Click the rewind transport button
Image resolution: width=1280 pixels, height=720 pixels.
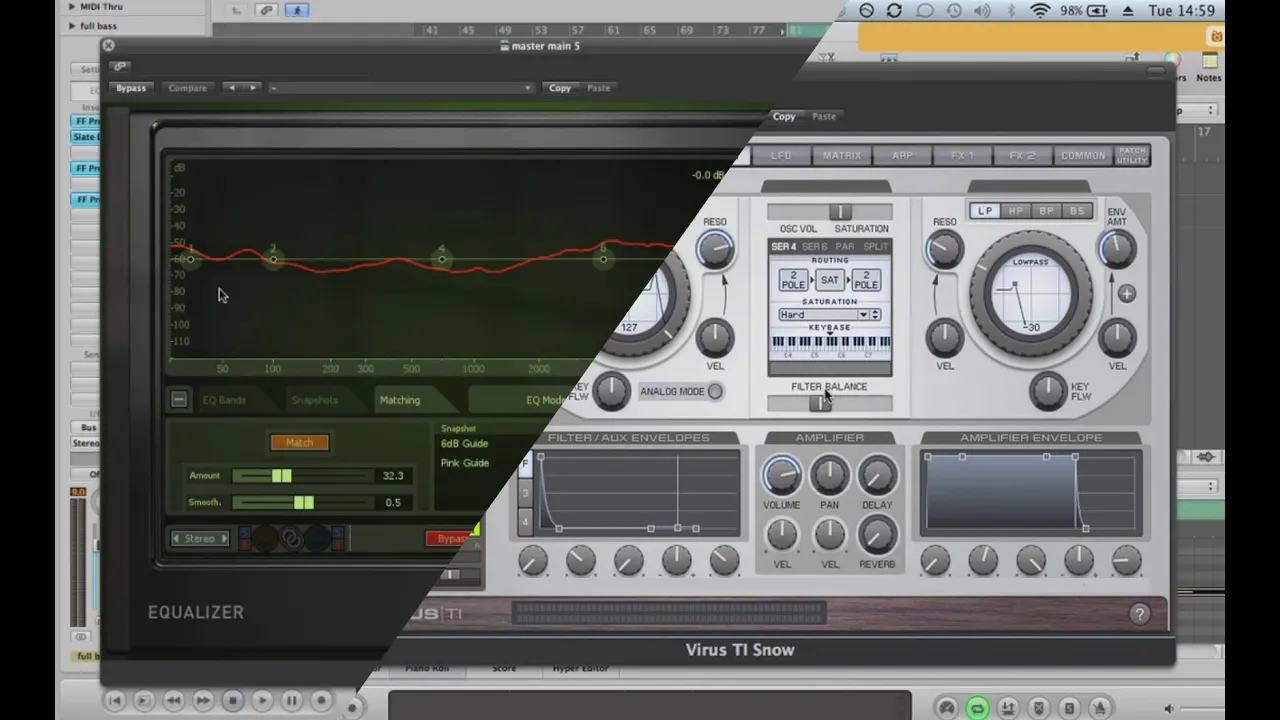(x=173, y=701)
